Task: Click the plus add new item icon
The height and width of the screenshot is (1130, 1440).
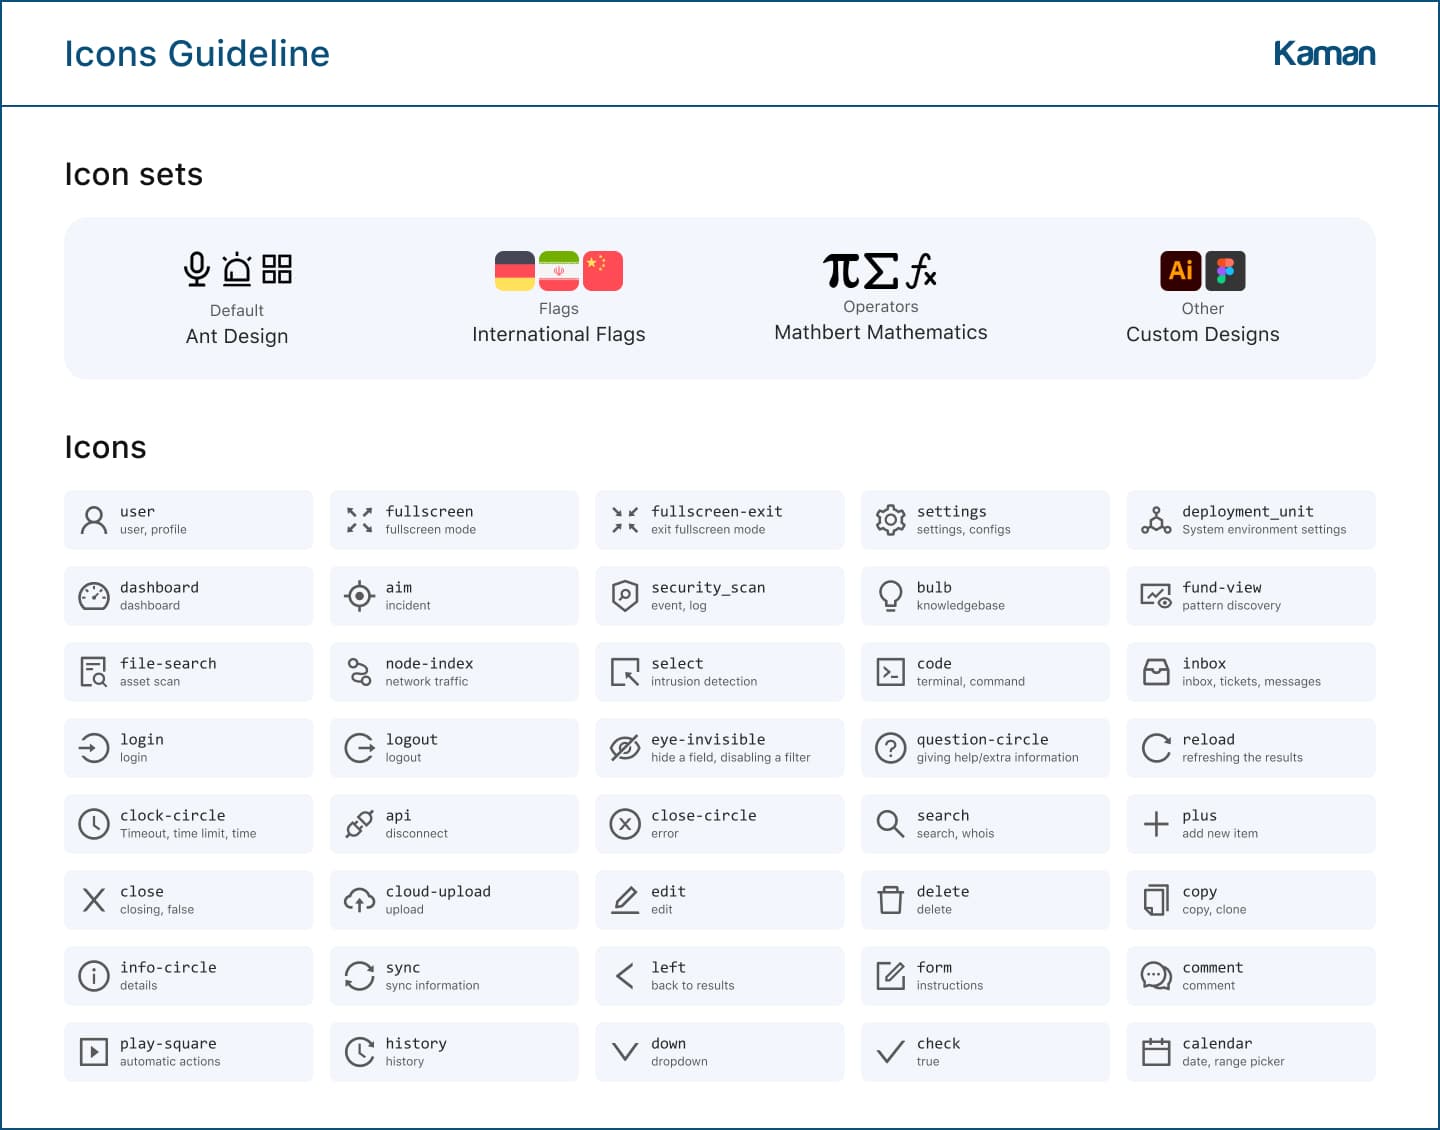Action: pyautogui.click(x=1156, y=824)
